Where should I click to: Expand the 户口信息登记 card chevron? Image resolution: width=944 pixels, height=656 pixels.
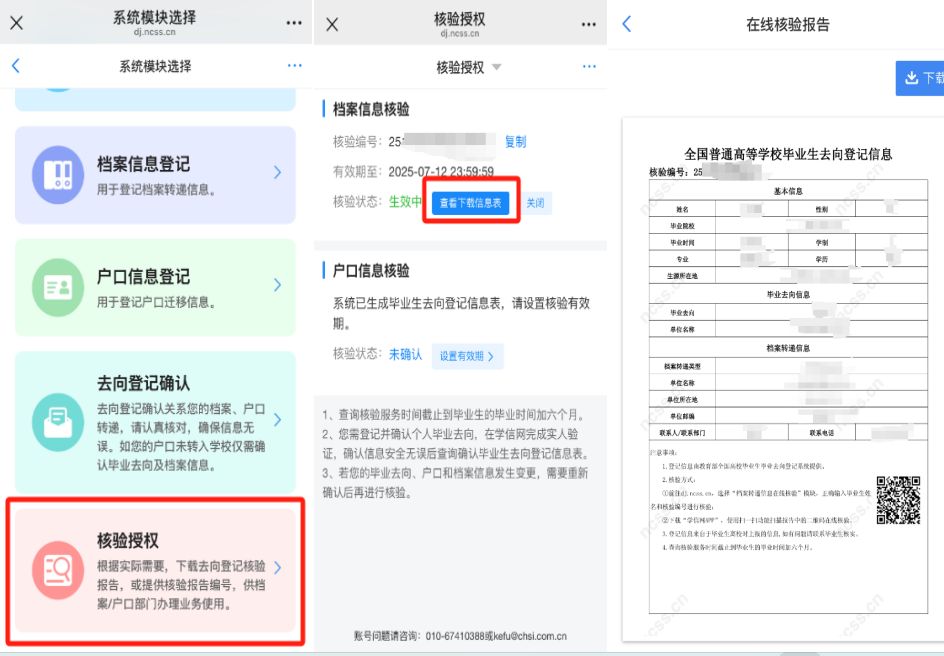[278, 285]
